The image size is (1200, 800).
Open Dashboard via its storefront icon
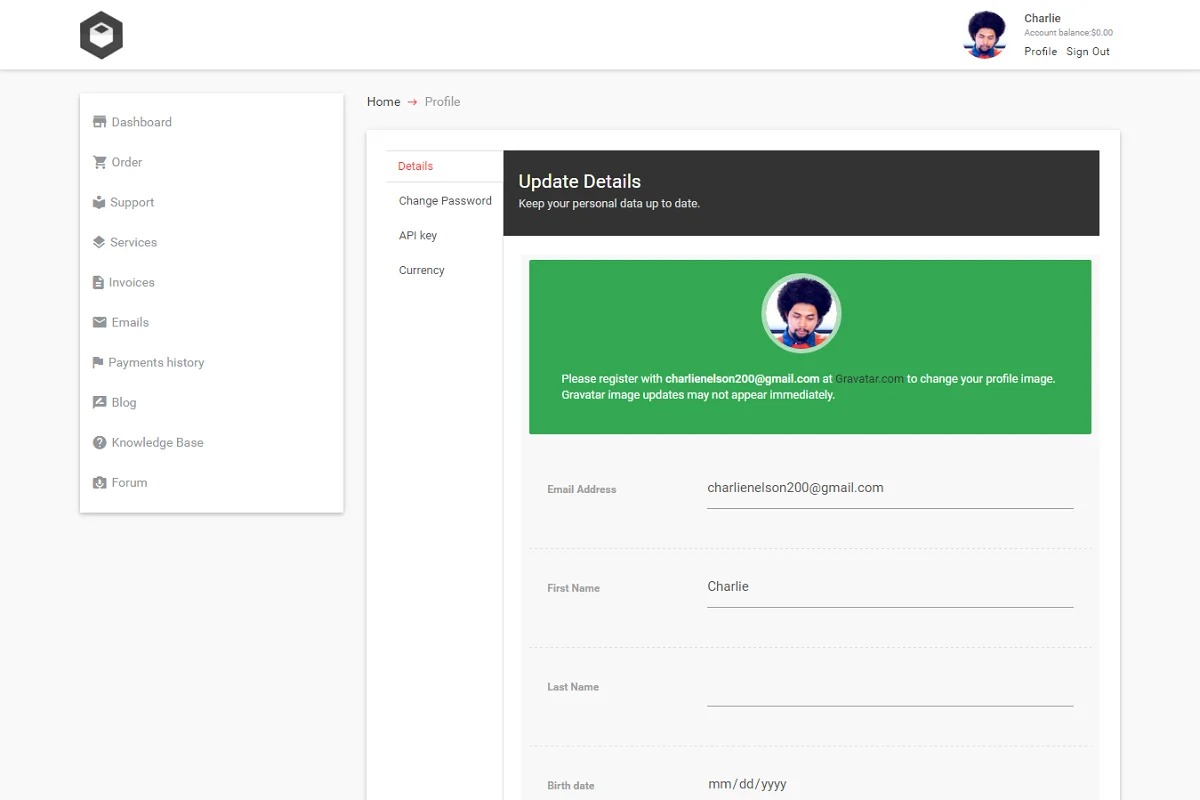(x=99, y=122)
